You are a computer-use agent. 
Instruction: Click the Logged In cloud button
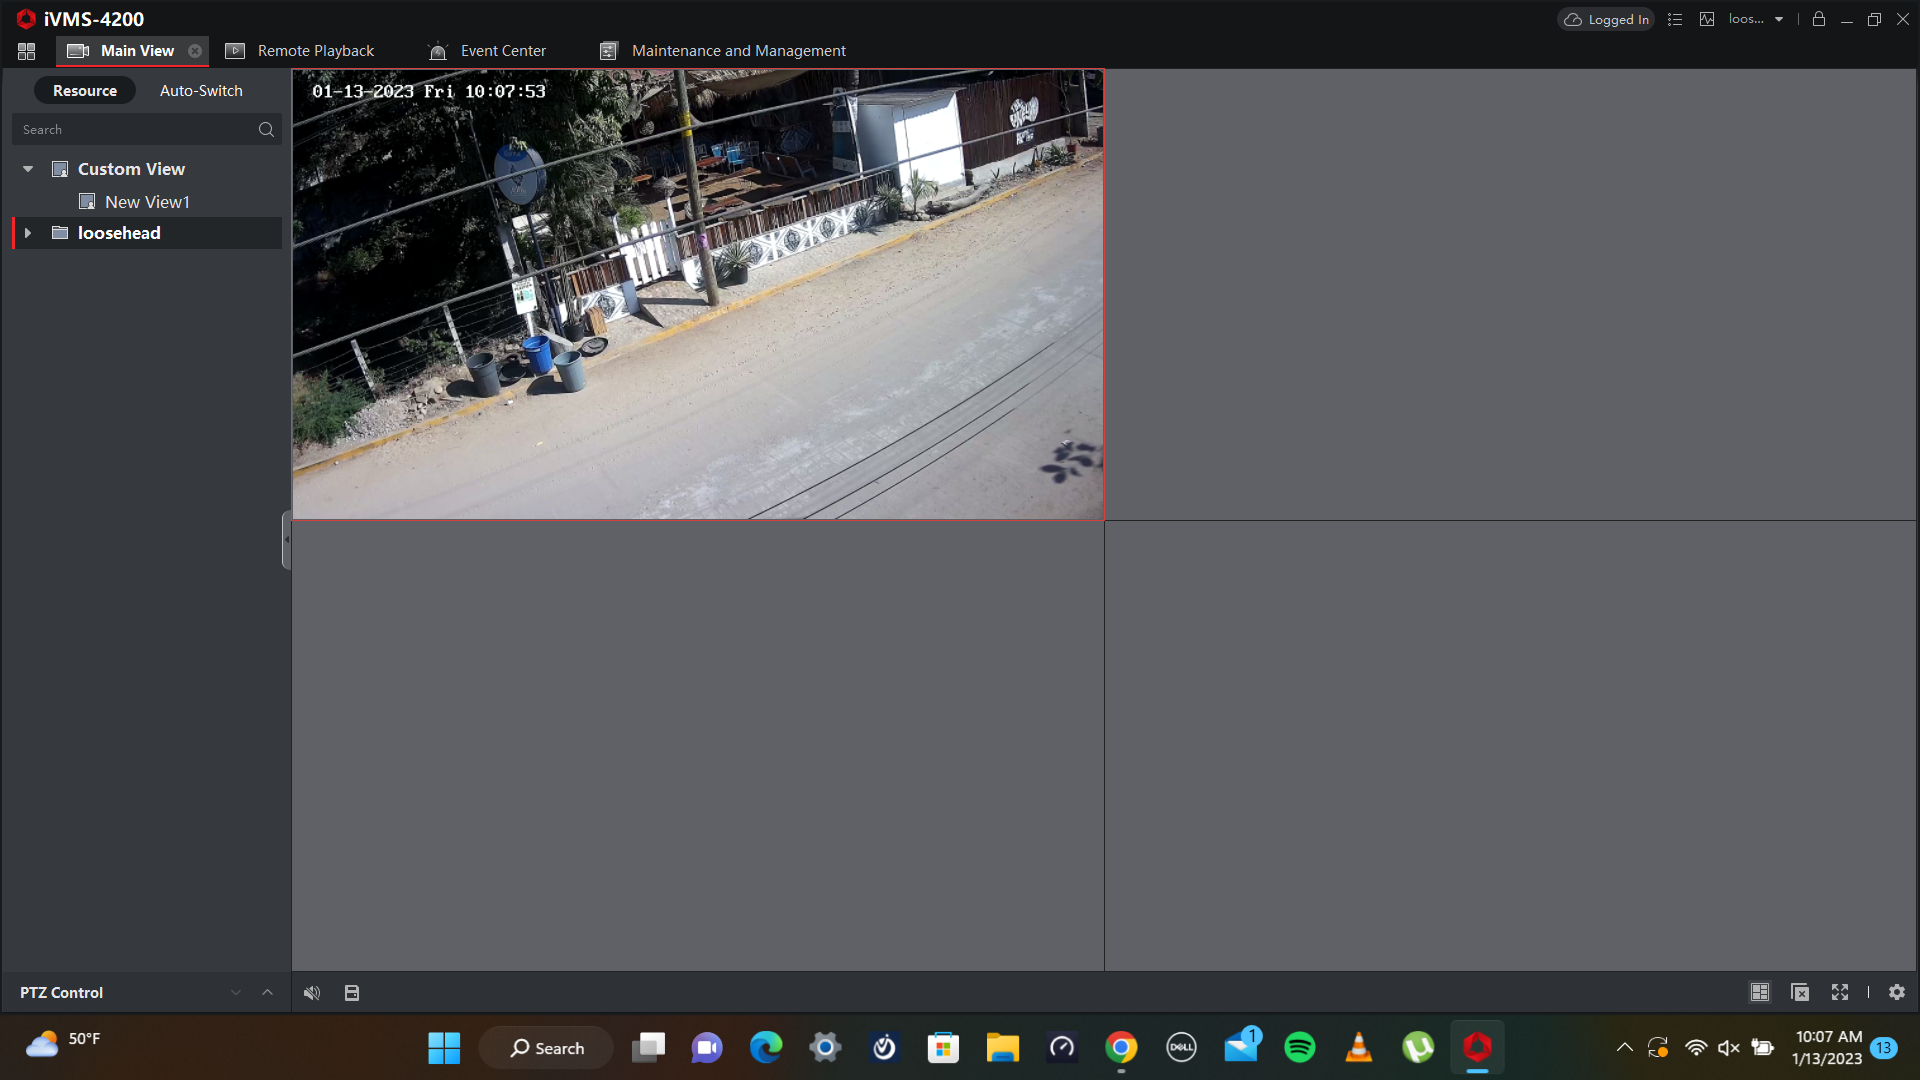pos(1606,19)
